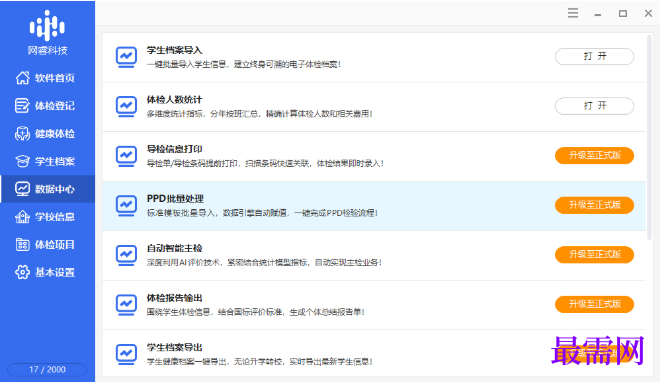
Task: Select the 学校信息 menu item
Action: click(55, 217)
